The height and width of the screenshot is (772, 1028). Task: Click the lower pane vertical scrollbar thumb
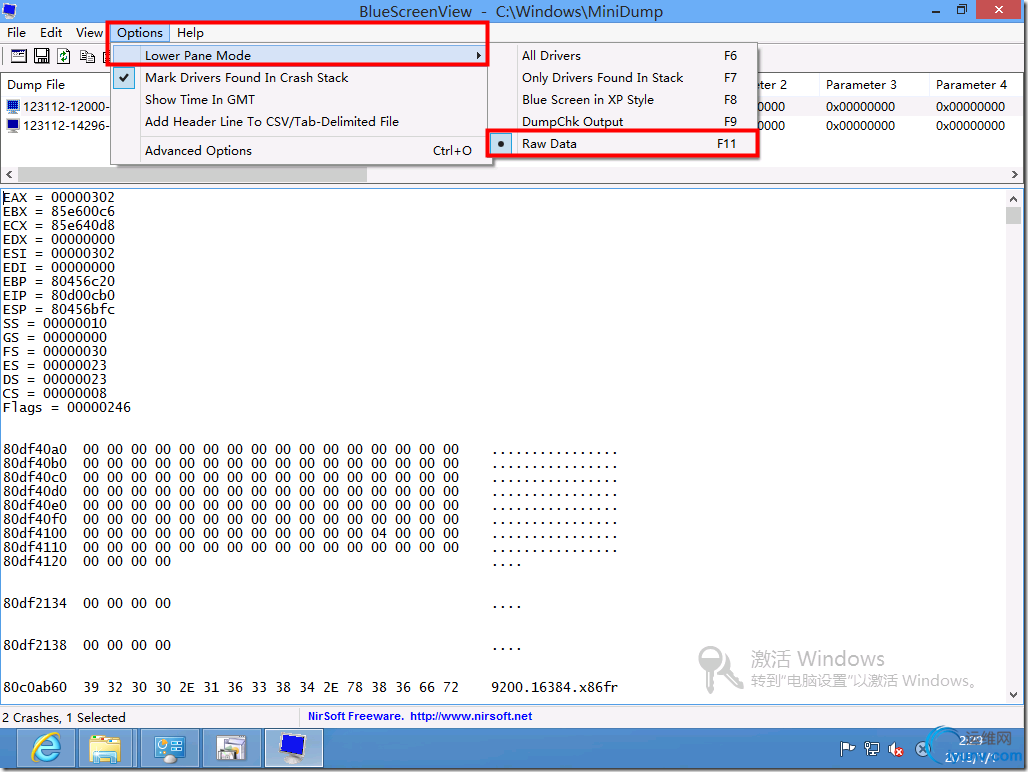coord(1014,216)
